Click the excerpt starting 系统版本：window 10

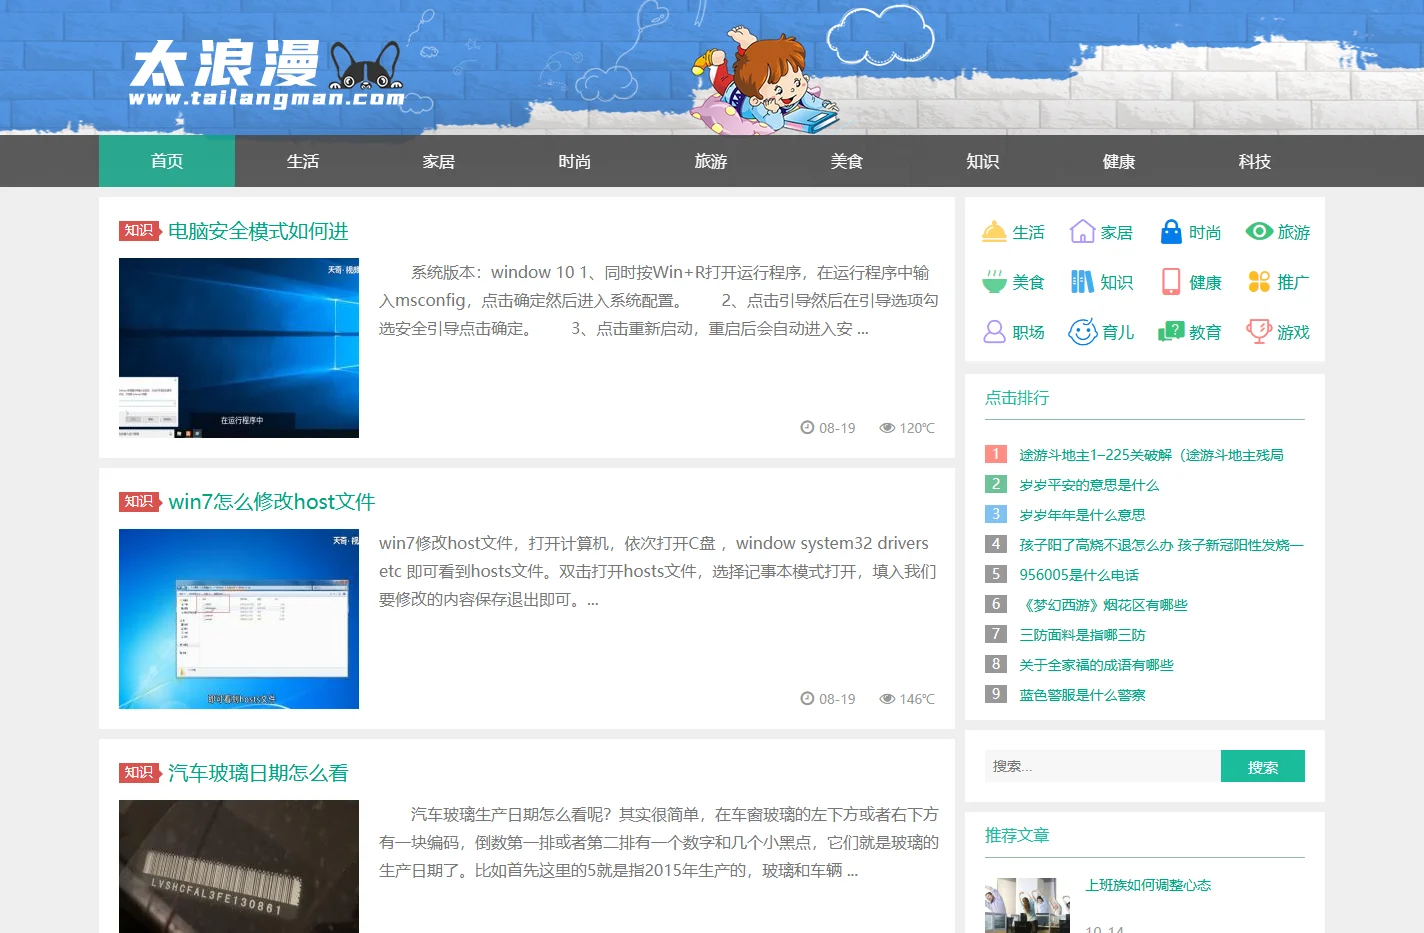658,300
